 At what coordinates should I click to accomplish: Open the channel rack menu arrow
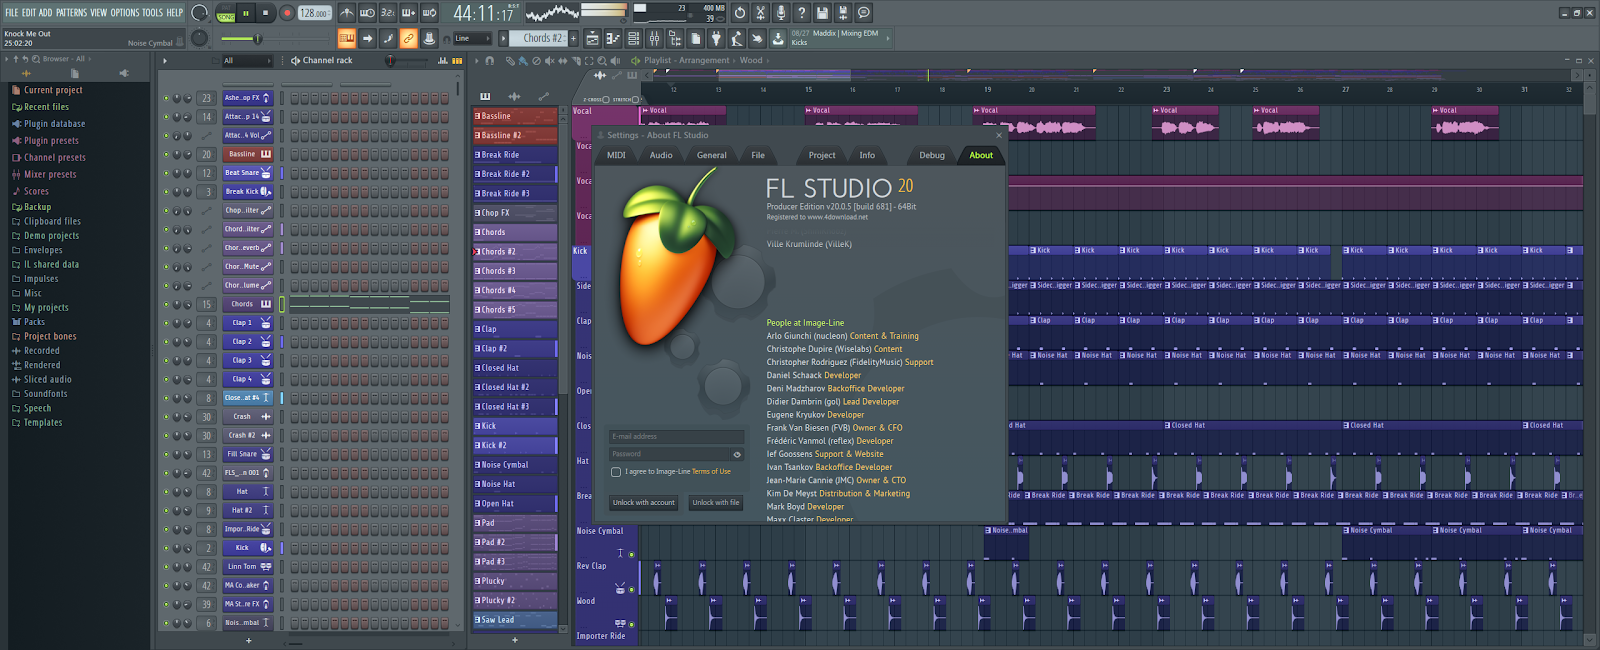[x=165, y=61]
